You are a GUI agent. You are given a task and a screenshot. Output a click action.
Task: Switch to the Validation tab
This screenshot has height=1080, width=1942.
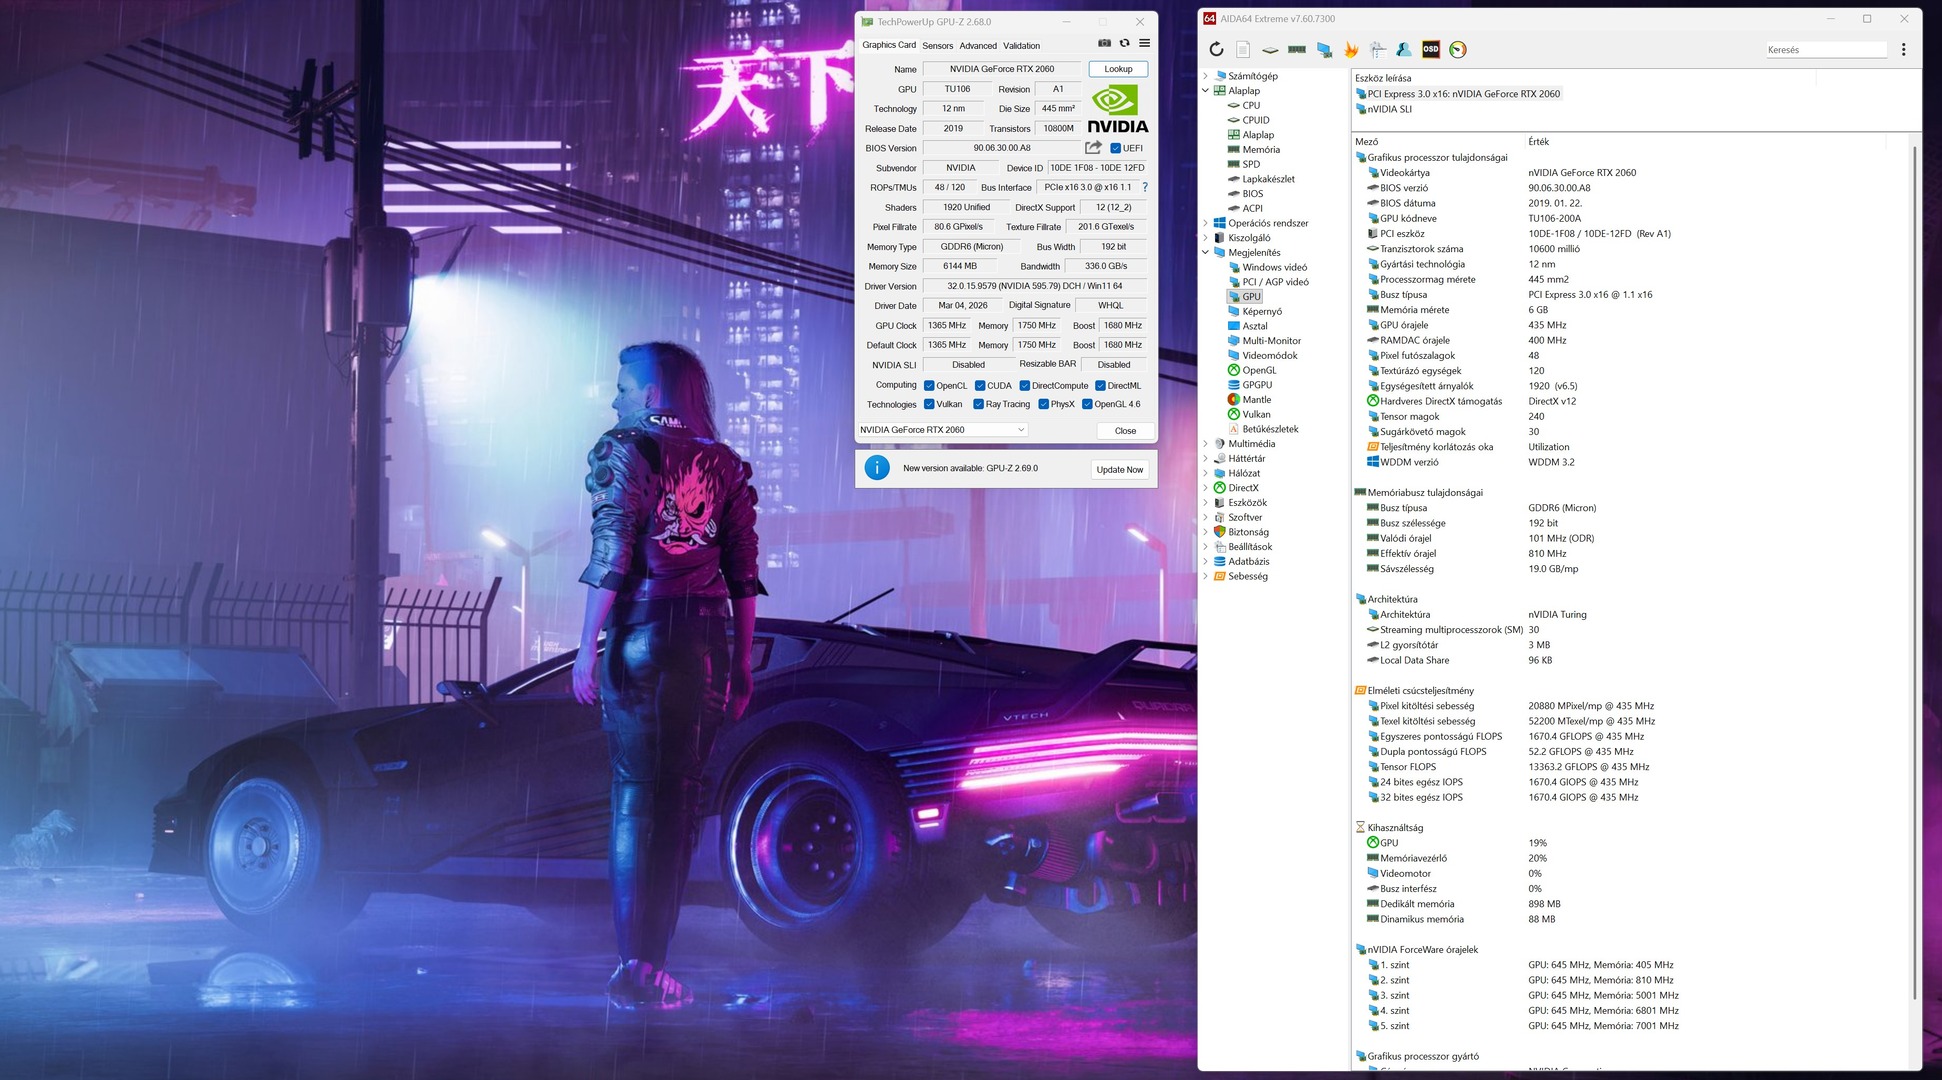pyautogui.click(x=1021, y=46)
